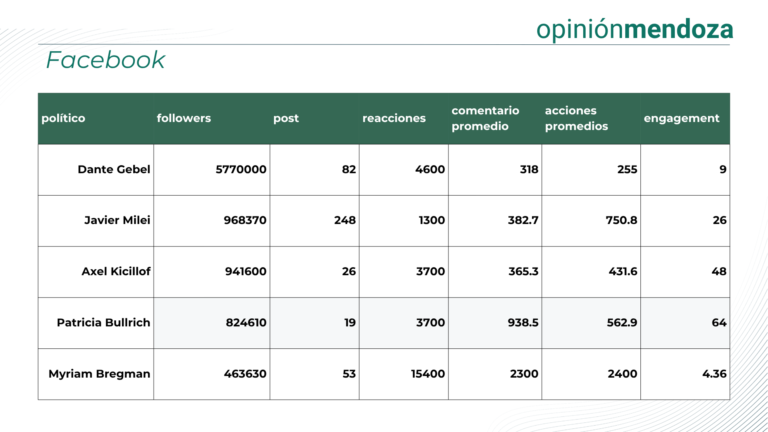Click the 4.36 engagement cell

[x=685, y=374]
